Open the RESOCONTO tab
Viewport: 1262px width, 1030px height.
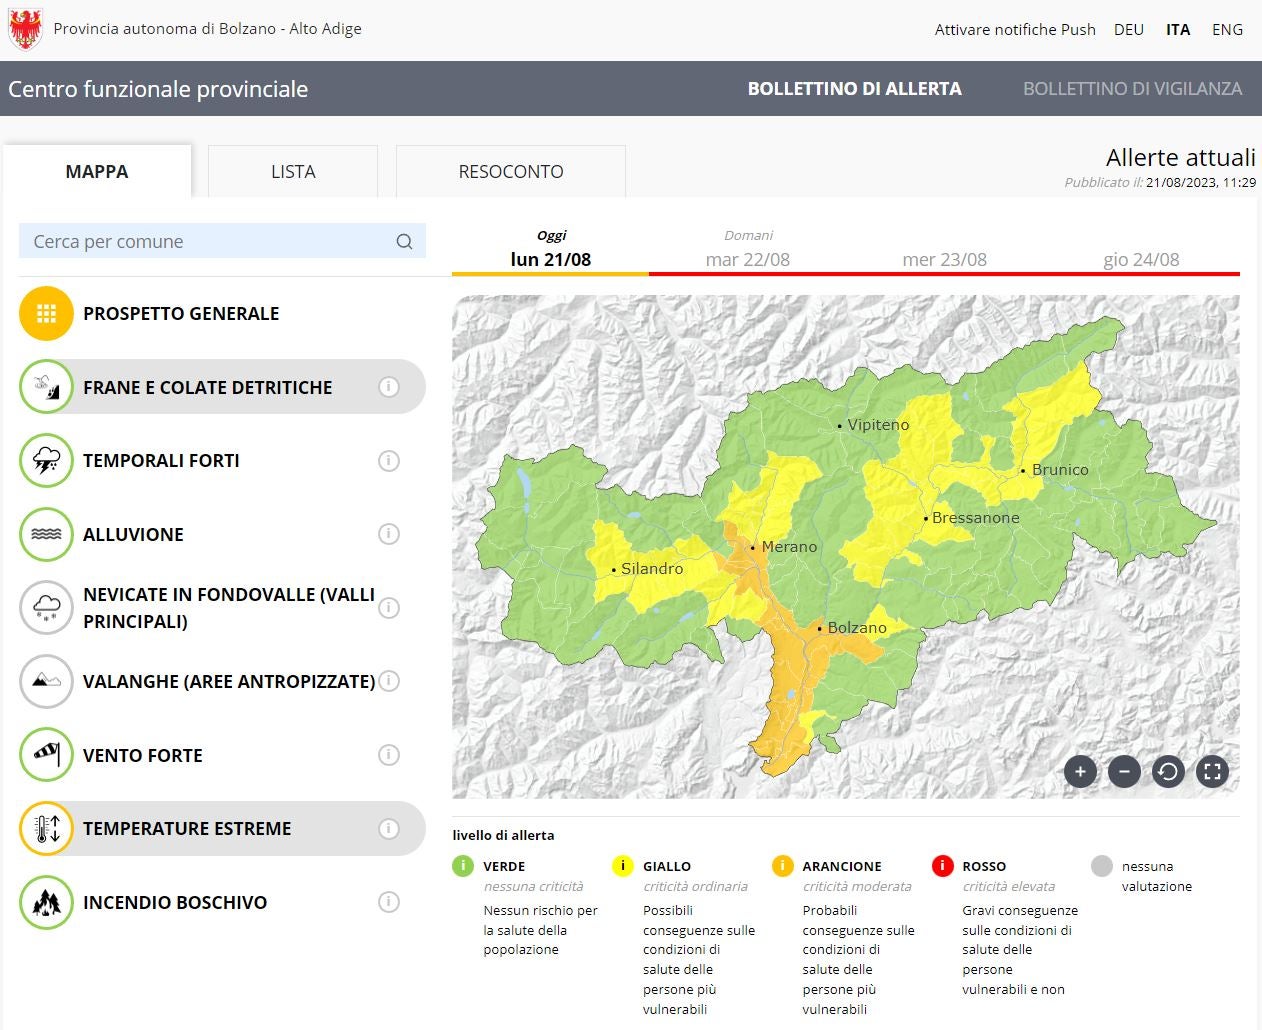point(511,172)
